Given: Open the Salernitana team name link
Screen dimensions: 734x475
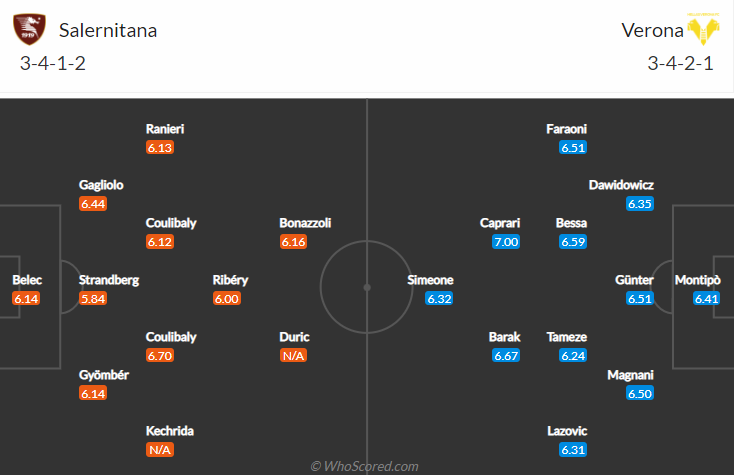Looking at the screenshot, I should [x=108, y=30].
